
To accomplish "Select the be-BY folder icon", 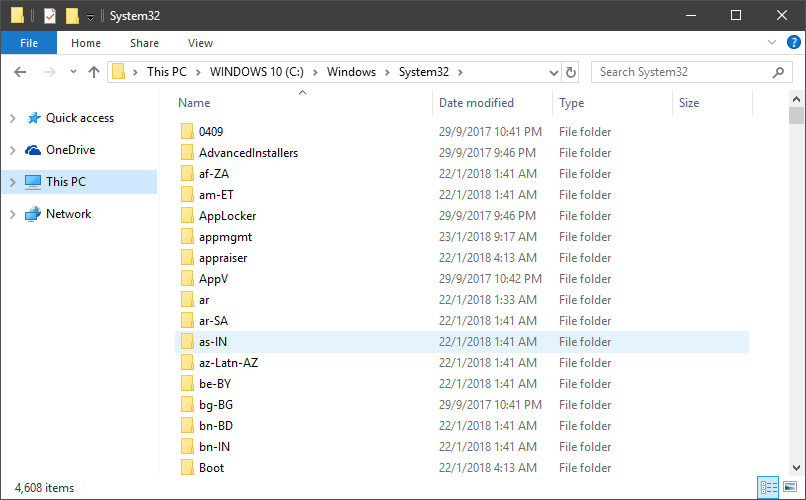I will 187,384.
